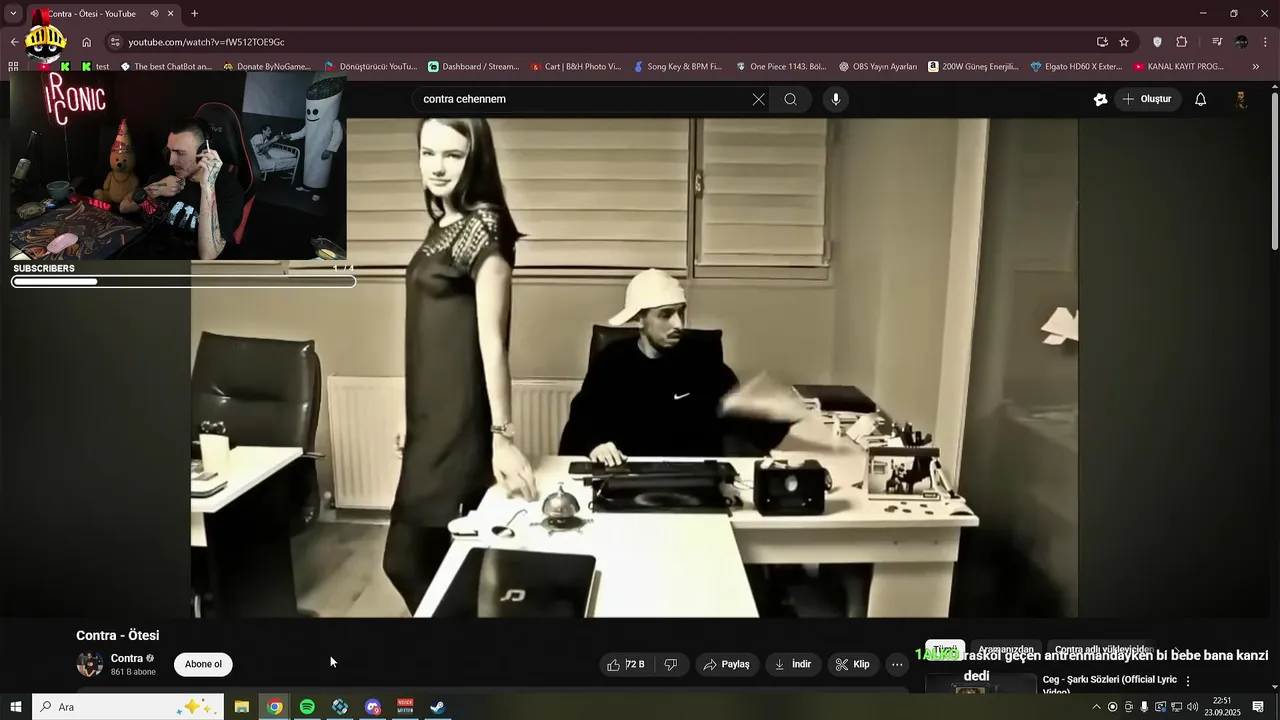The height and width of the screenshot is (720, 1280).
Task: Open options for Ceg - Şarkı Sözleri video
Action: tap(1188, 680)
